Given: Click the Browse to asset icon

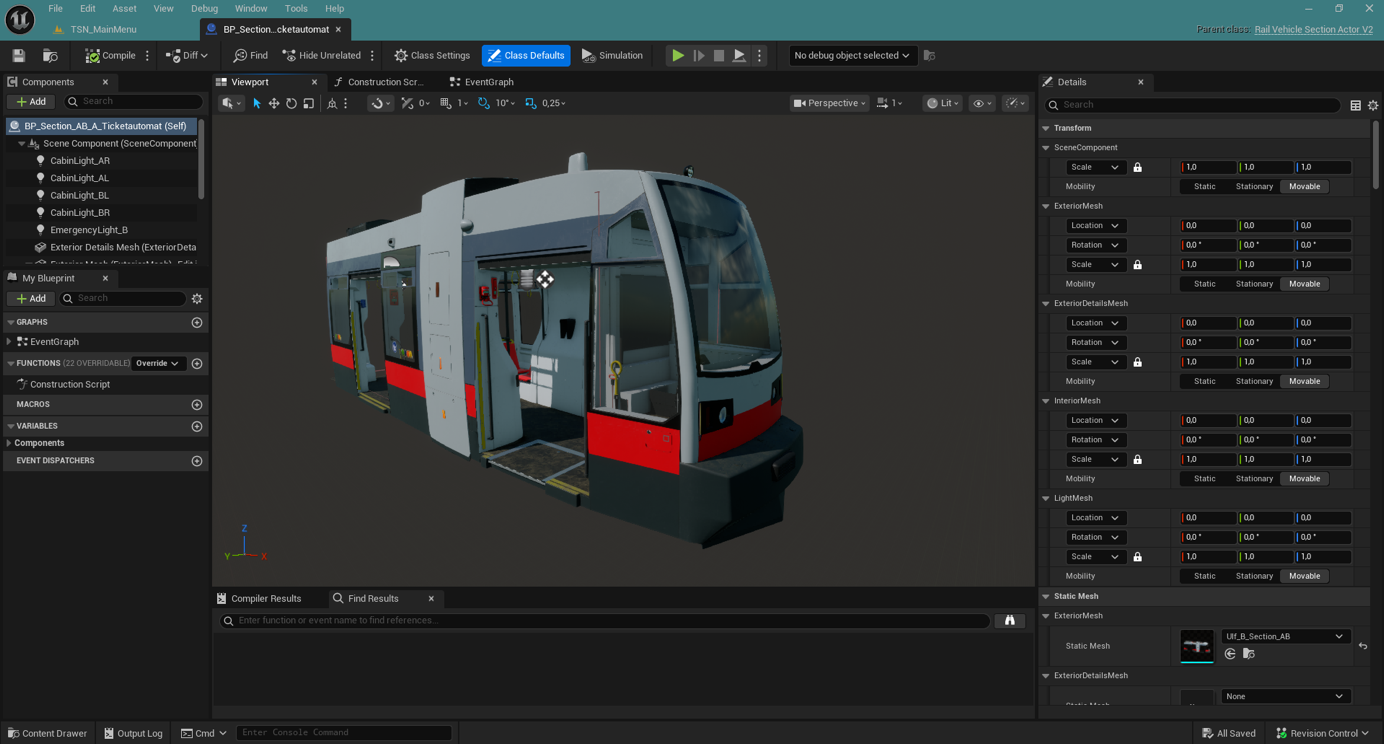Looking at the screenshot, I should (x=50, y=55).
